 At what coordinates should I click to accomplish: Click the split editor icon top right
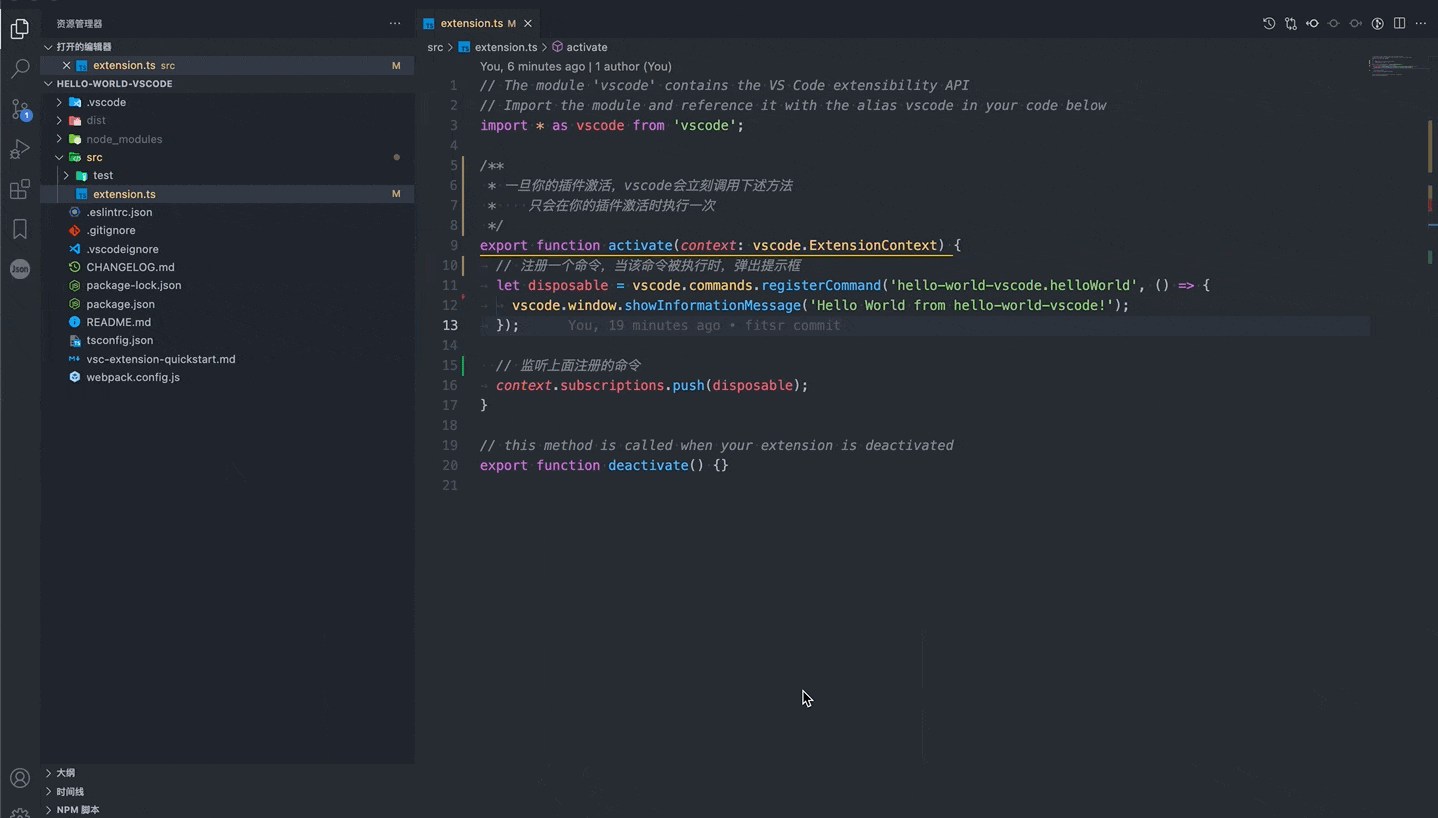[1399, 23]
